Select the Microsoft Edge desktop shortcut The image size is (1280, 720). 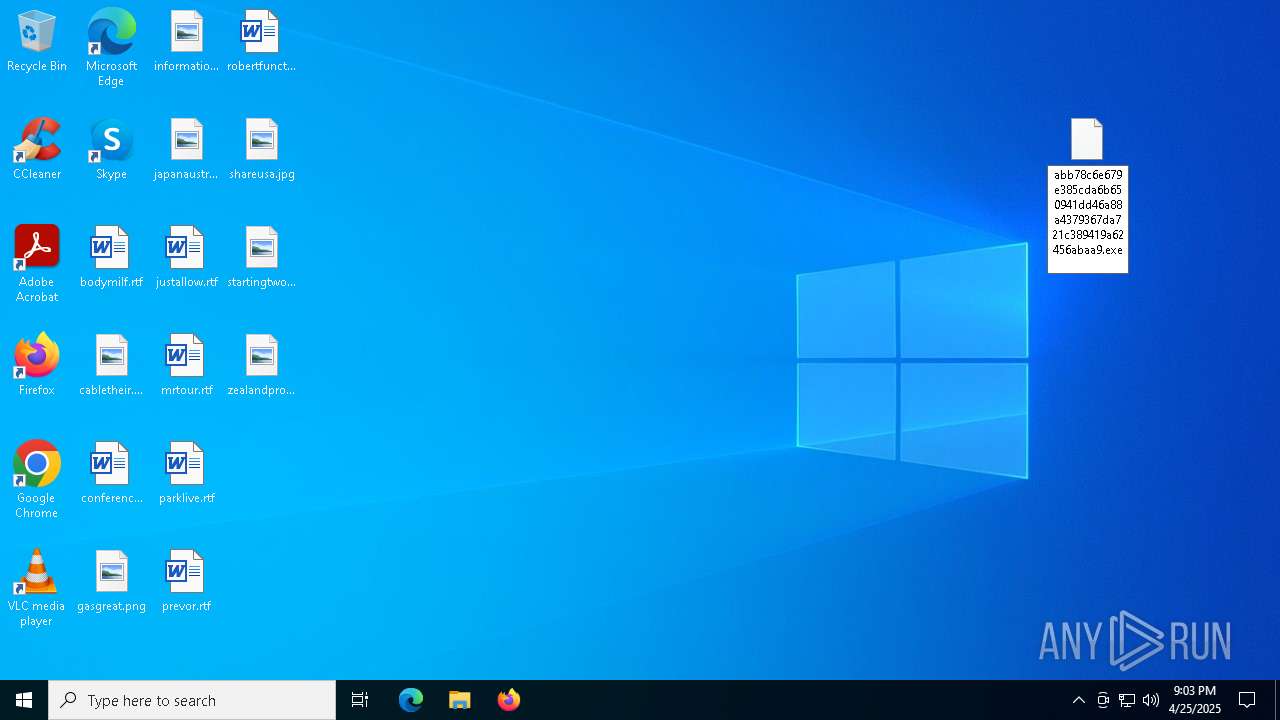pos(111,47)
